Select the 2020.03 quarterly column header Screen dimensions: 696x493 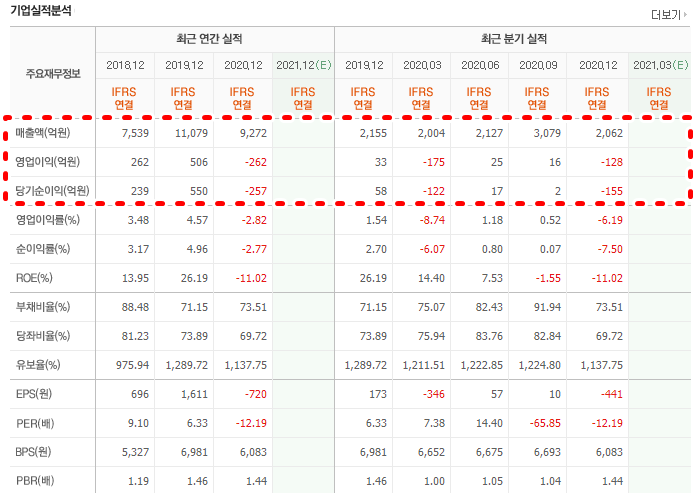click(422, 65)
